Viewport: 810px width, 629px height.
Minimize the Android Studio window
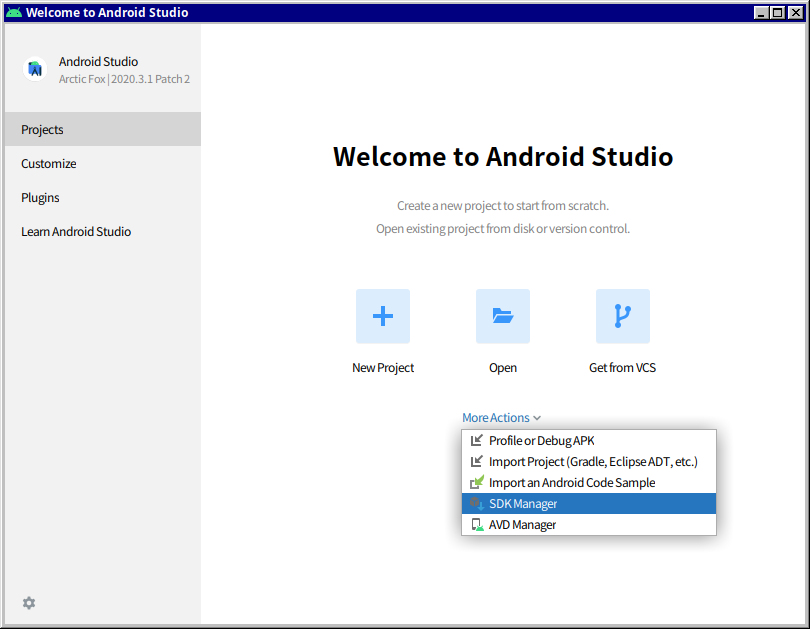[760, 12]
